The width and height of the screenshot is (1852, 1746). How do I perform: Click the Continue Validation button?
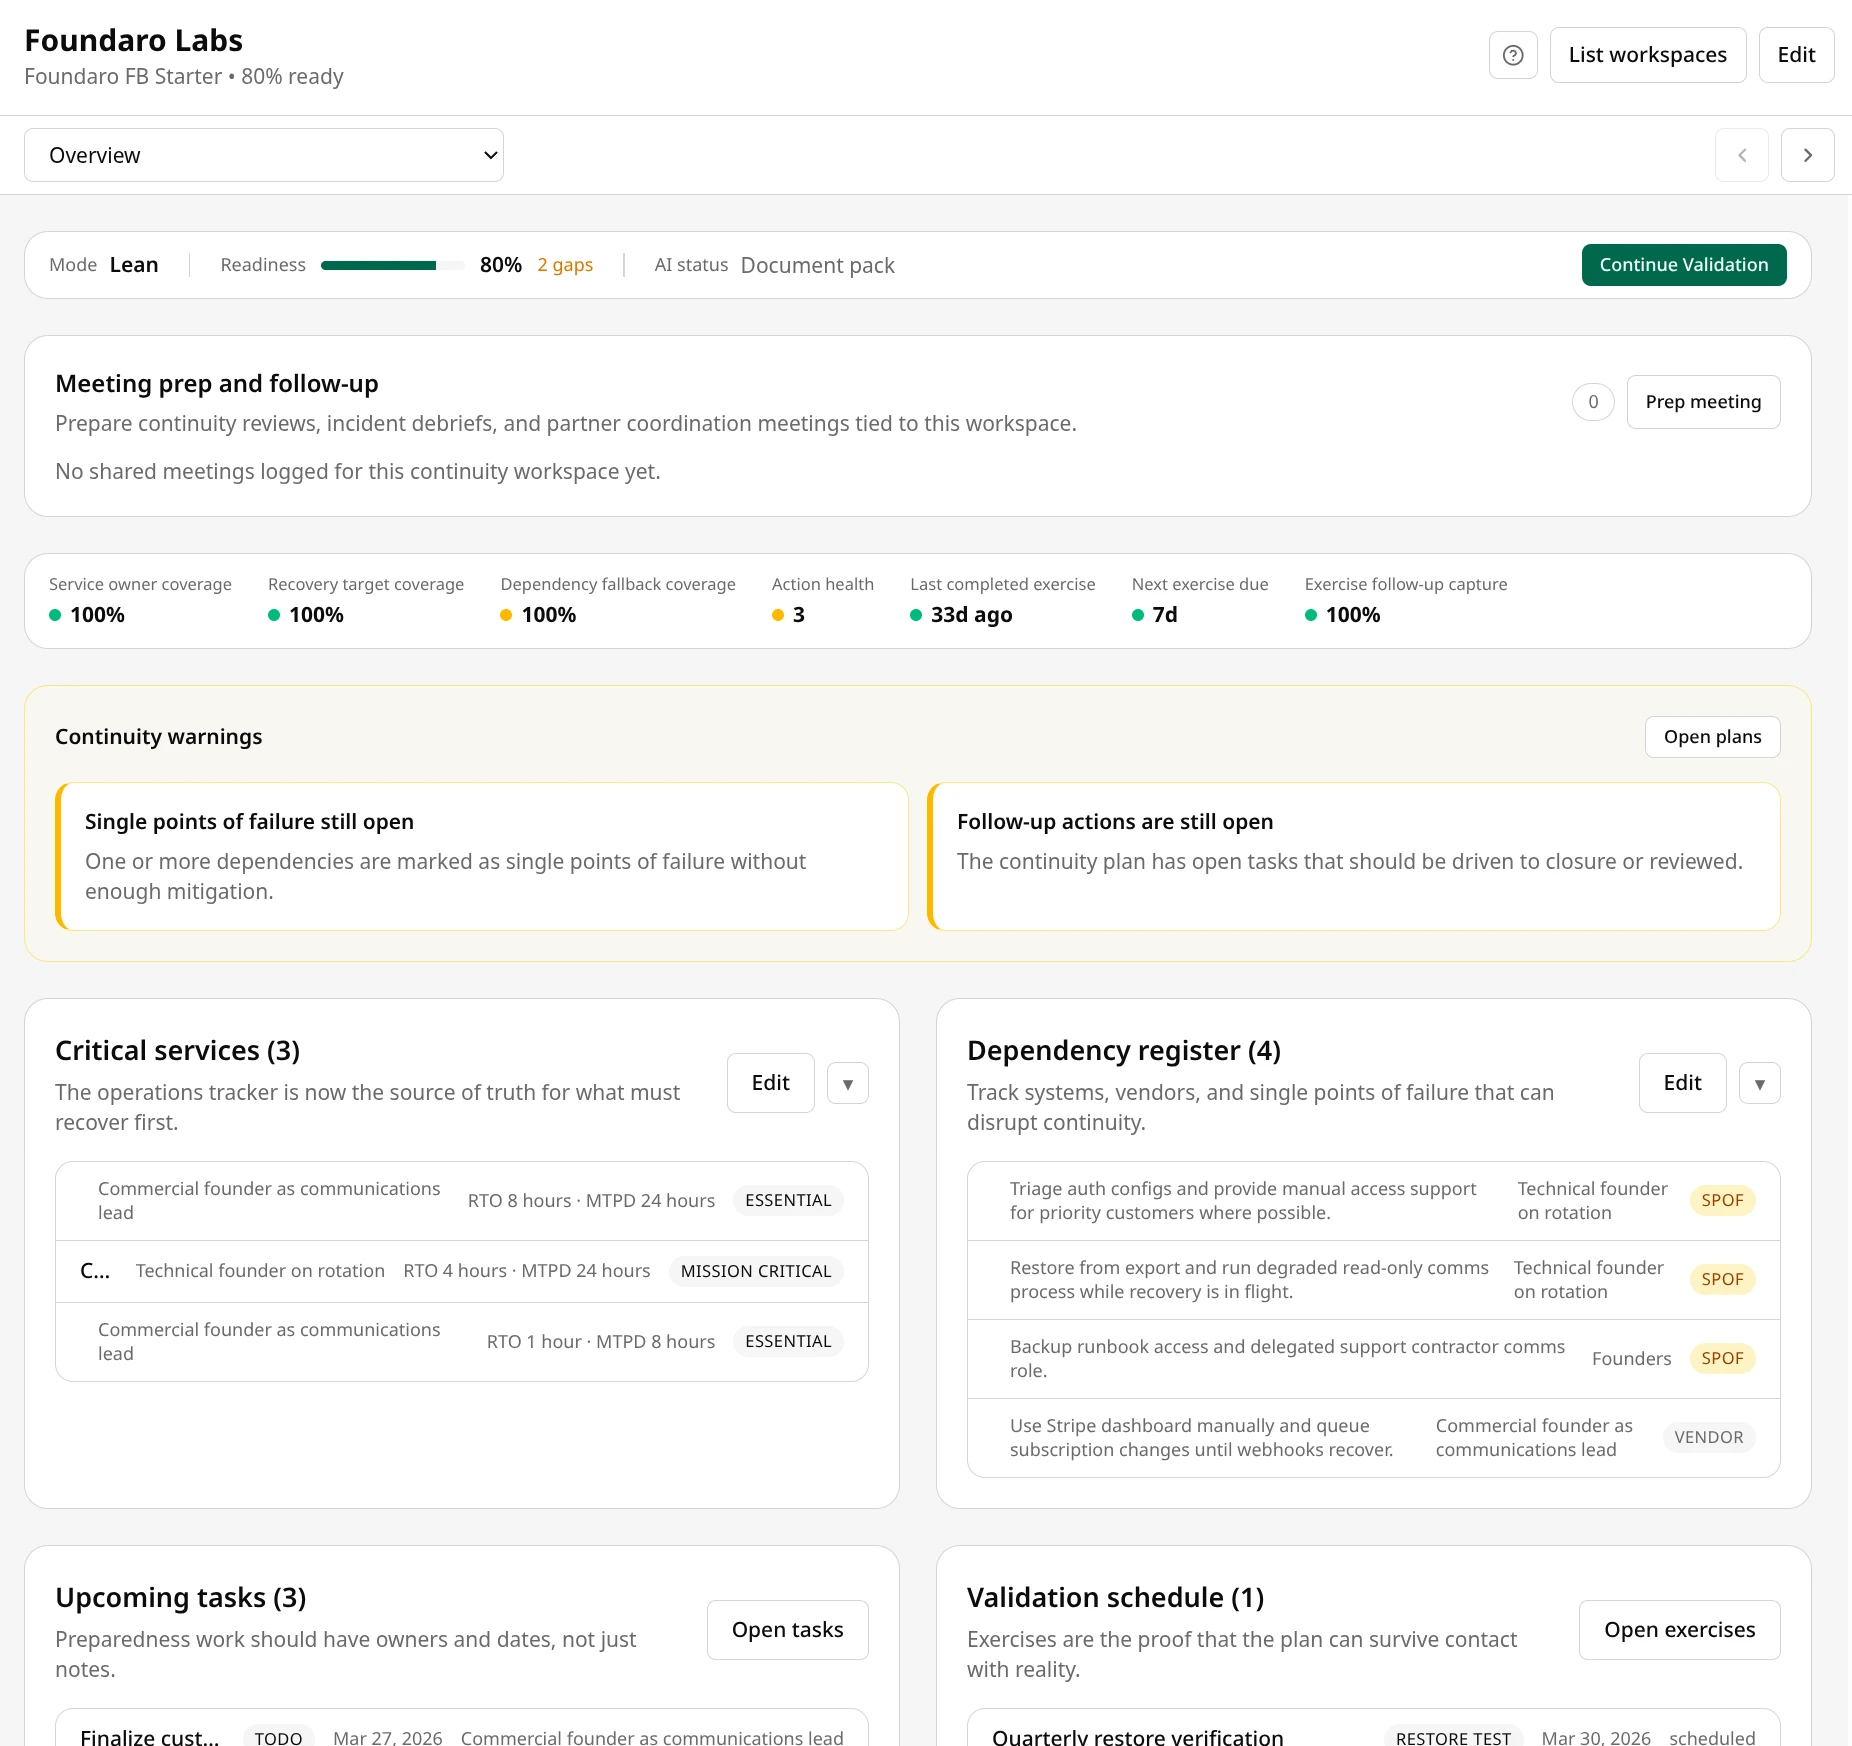[1684, 264]
